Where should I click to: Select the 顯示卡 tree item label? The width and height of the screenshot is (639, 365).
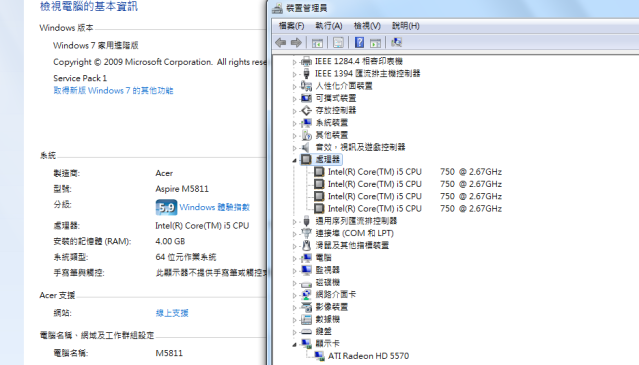point(328,343)
